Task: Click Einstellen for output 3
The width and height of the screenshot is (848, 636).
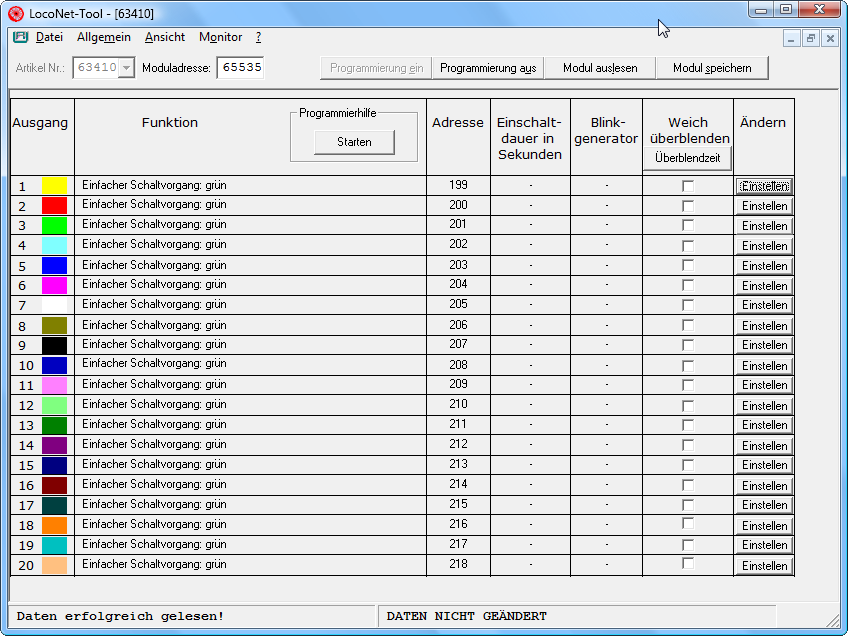Action: click(x=764, y=226)
